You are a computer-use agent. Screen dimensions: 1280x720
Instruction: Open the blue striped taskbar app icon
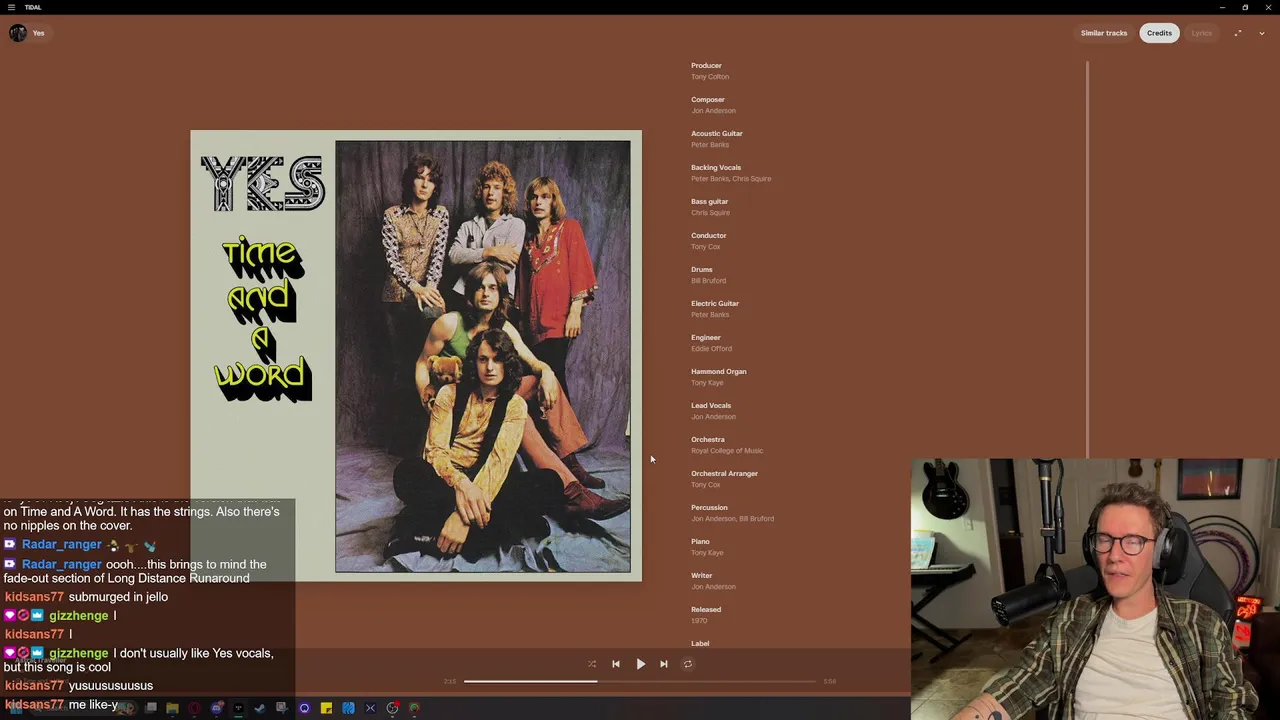coord(348,708)
